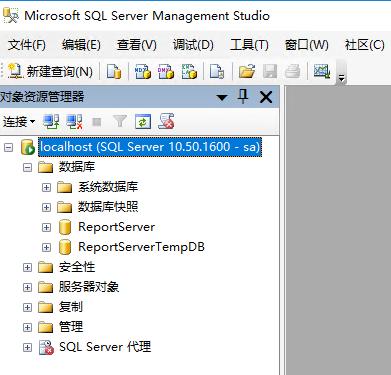Screen dimensions: 391x375
Task: Collapse the 数据库 folder
Action: click(28, 167)
